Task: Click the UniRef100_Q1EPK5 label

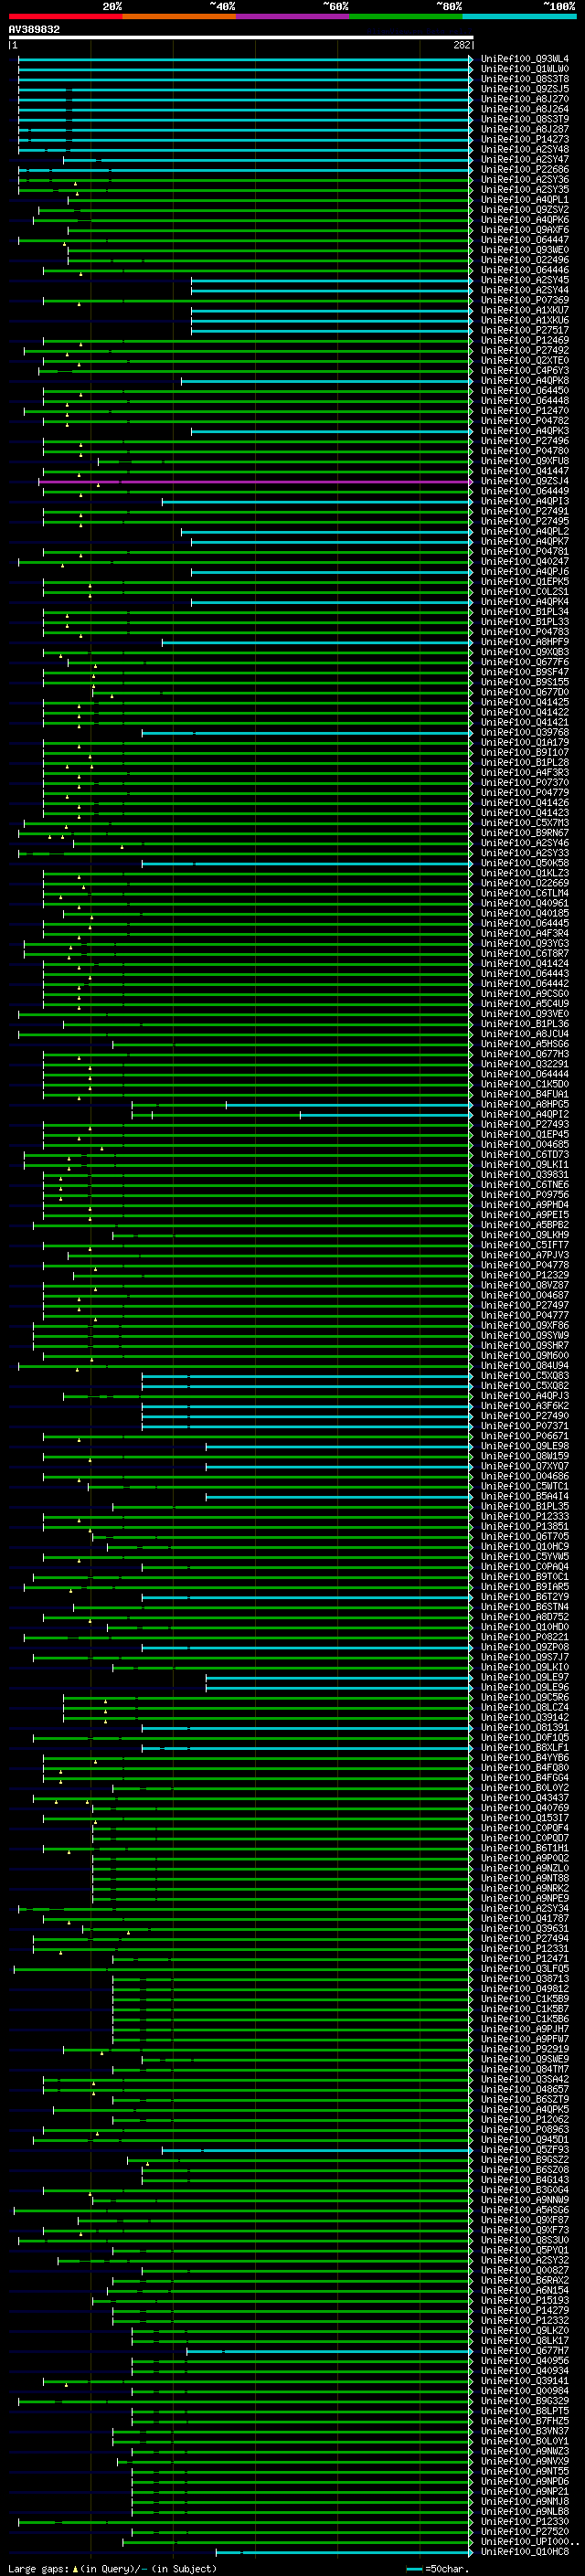Action: click(525, 582)
